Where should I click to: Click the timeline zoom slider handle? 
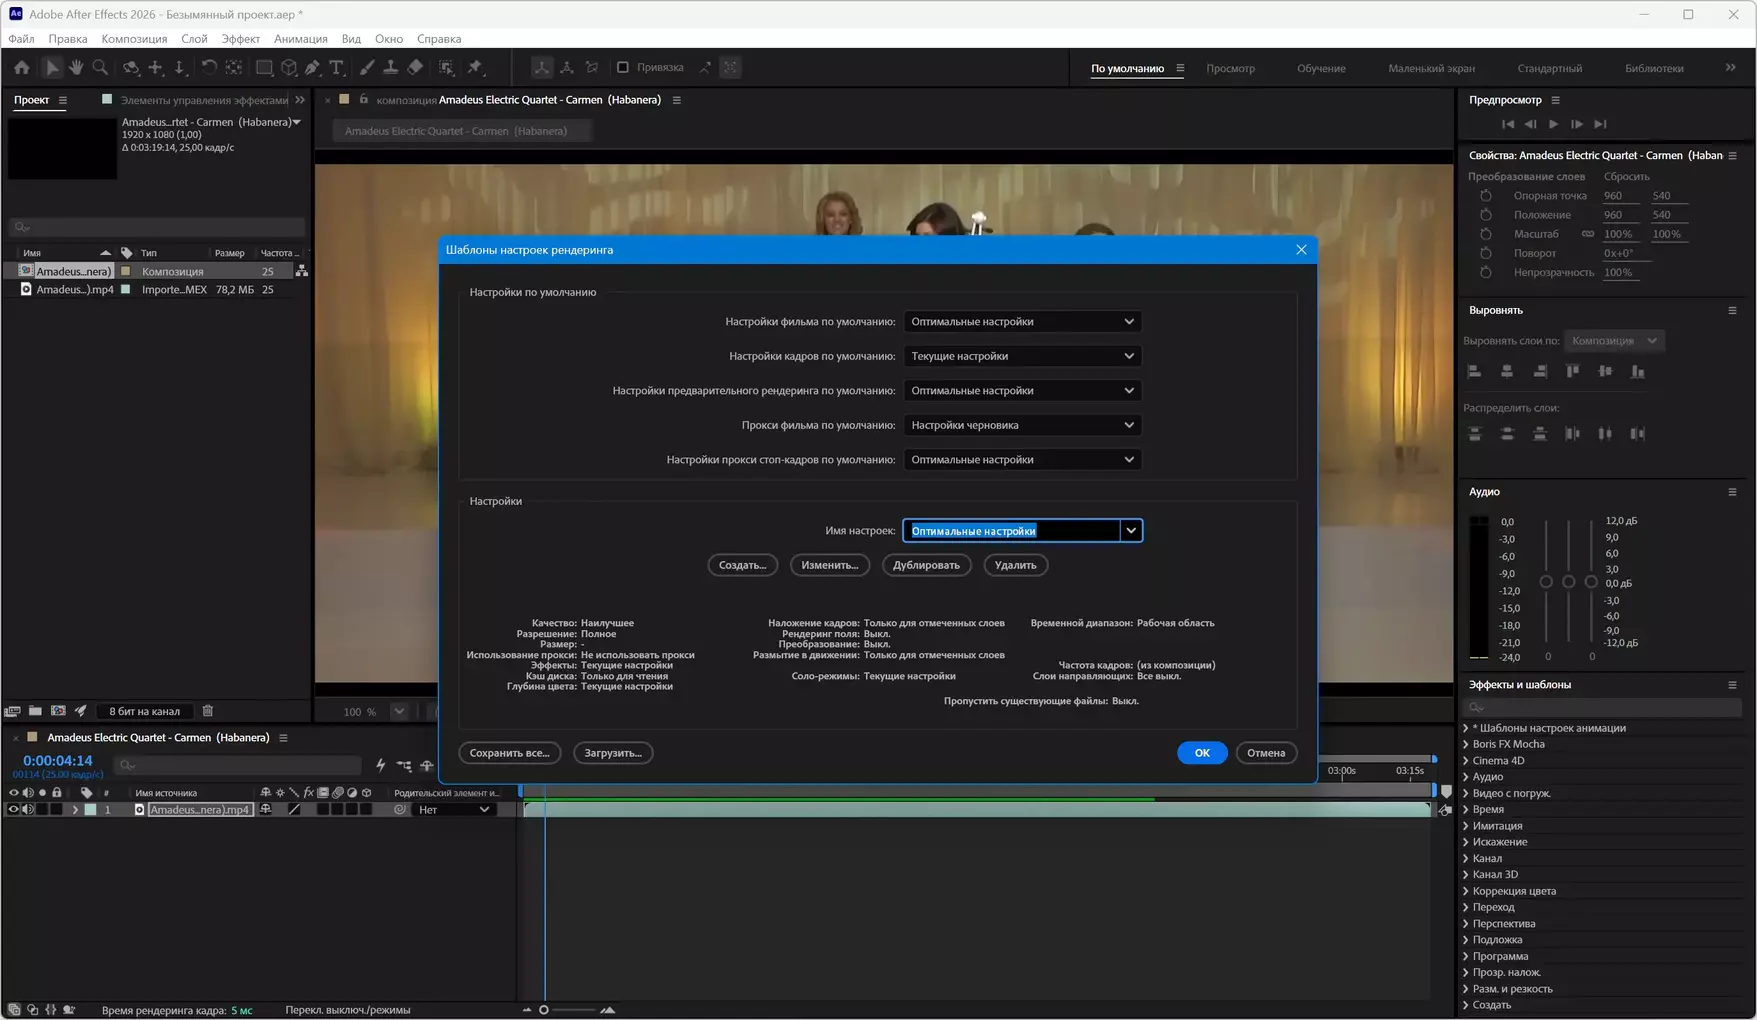[544, 1010]
